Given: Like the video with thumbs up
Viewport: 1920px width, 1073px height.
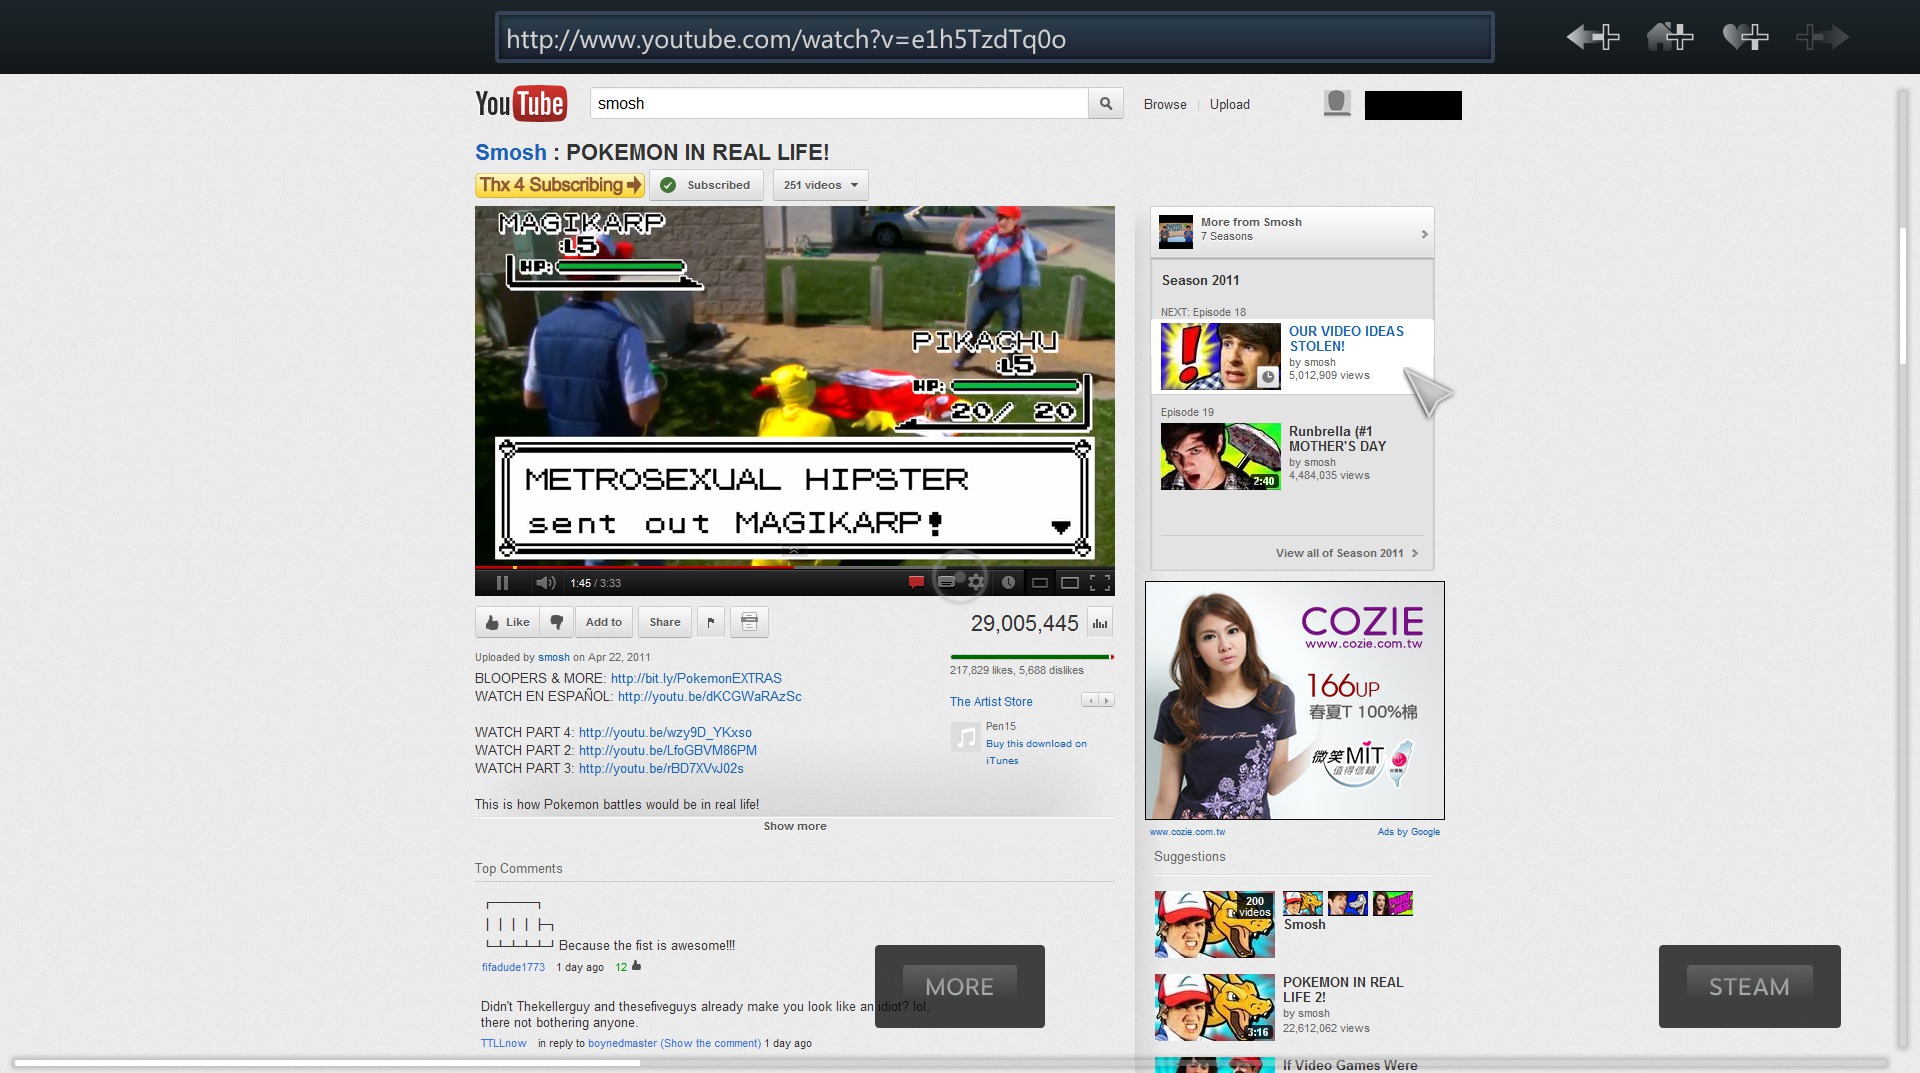Looking at the screenshot, I should coord(508,622).
